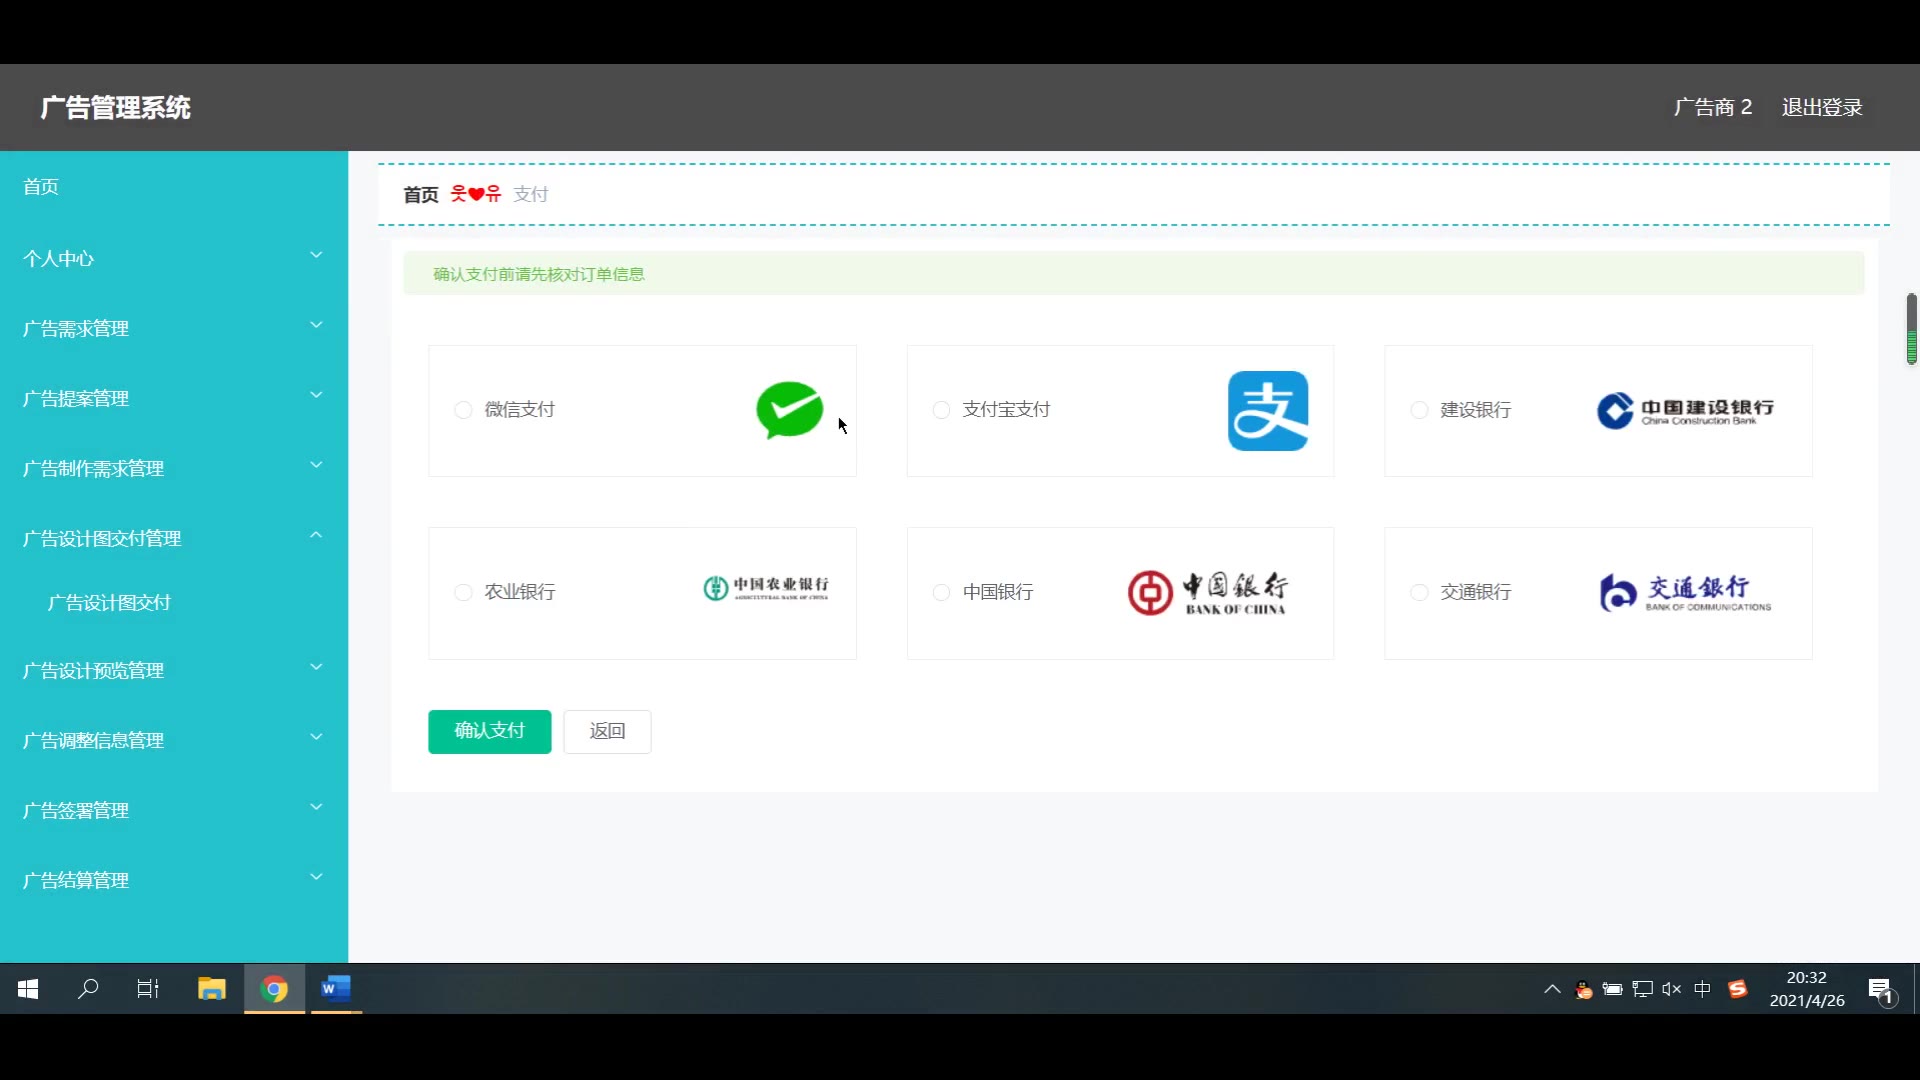Expand 广告制作需求管理 chevron arrow
Image resolution: width=1920 pixels, height=1080 pixels.
[x=316, y=465]
